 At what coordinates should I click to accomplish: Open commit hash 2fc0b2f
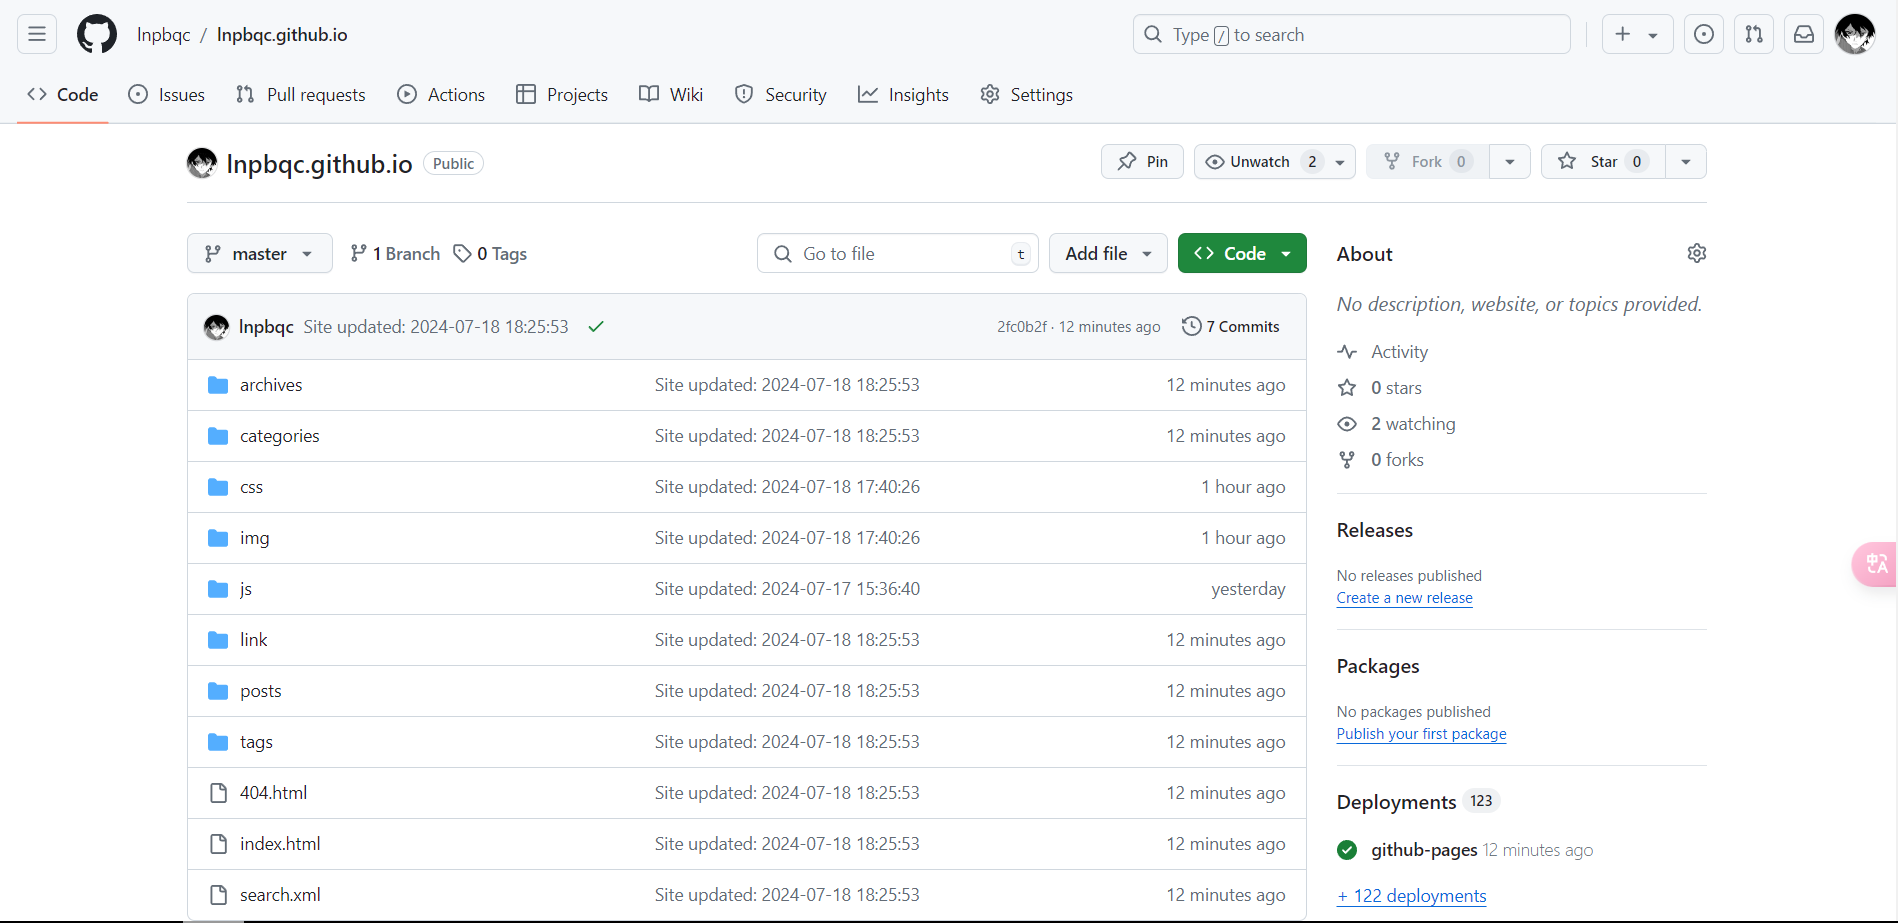point(1022,327)
